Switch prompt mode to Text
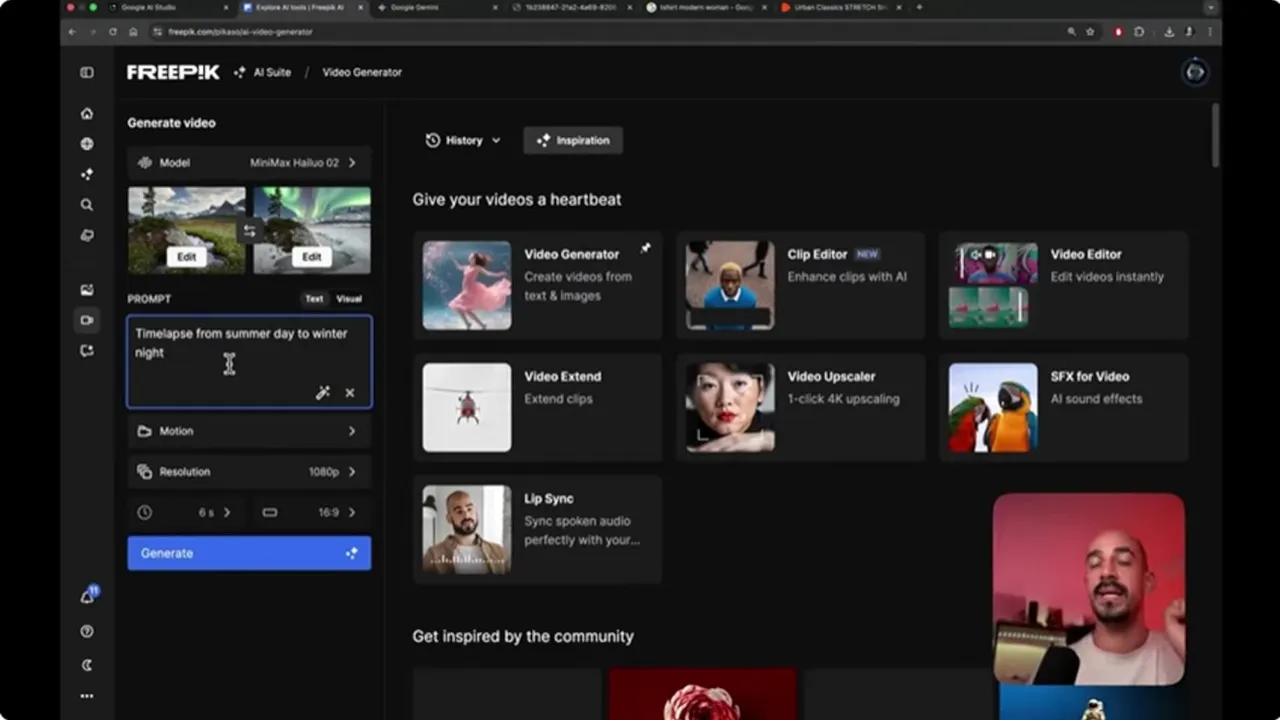The width and height of the screenshot is (1280, 720). click(314, 298)
